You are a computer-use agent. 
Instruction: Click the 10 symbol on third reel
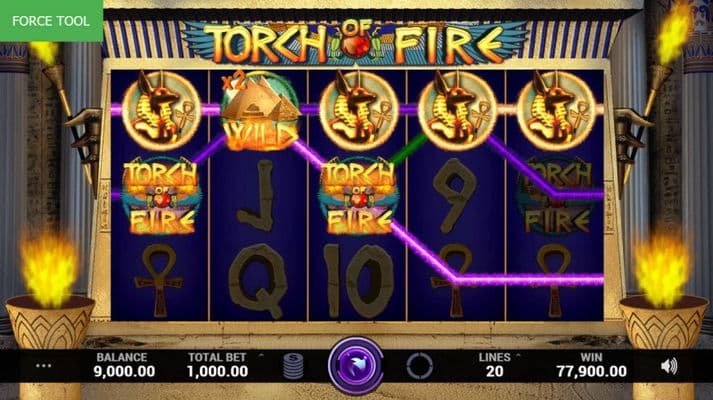click(x=358, y=280)
